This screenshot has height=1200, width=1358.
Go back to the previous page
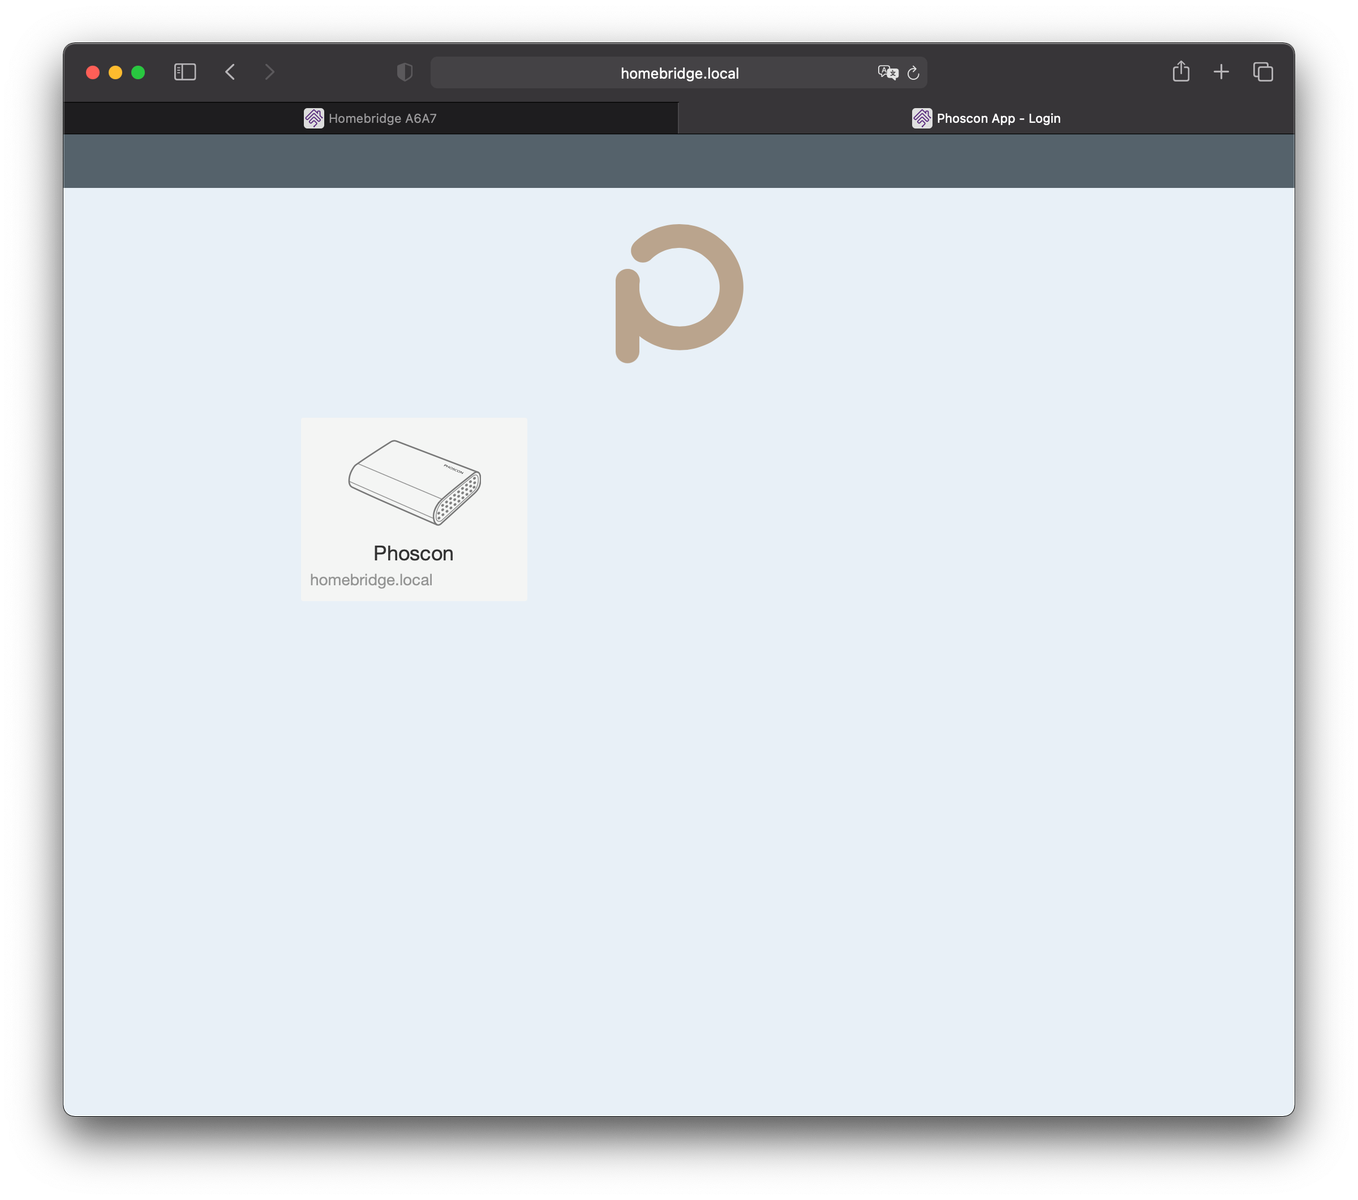(x=230, y=72)
